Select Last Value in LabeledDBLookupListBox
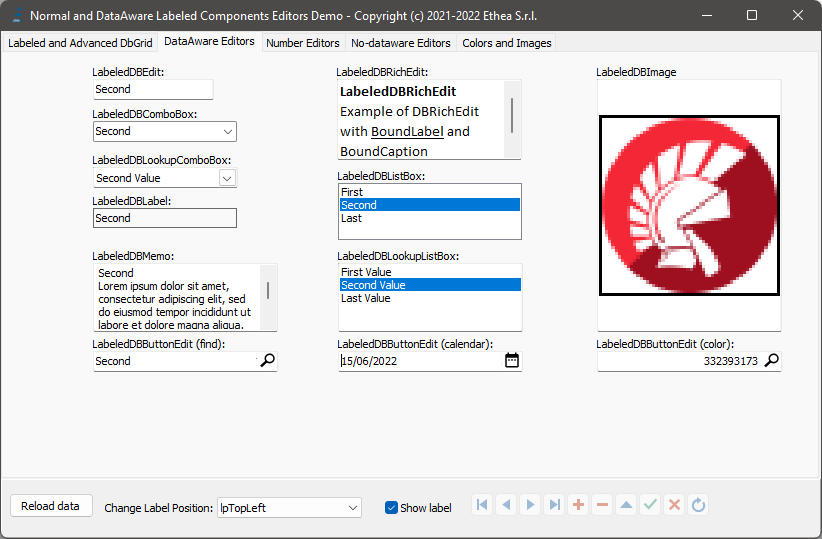Viewport: 822px width, 539px height. tap(430, 298)
